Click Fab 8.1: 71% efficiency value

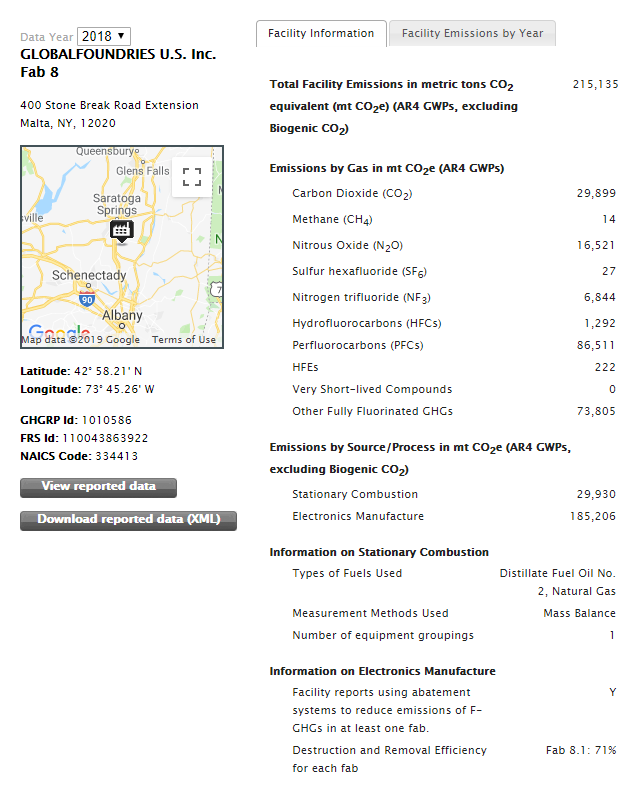[x=581, y=750]
